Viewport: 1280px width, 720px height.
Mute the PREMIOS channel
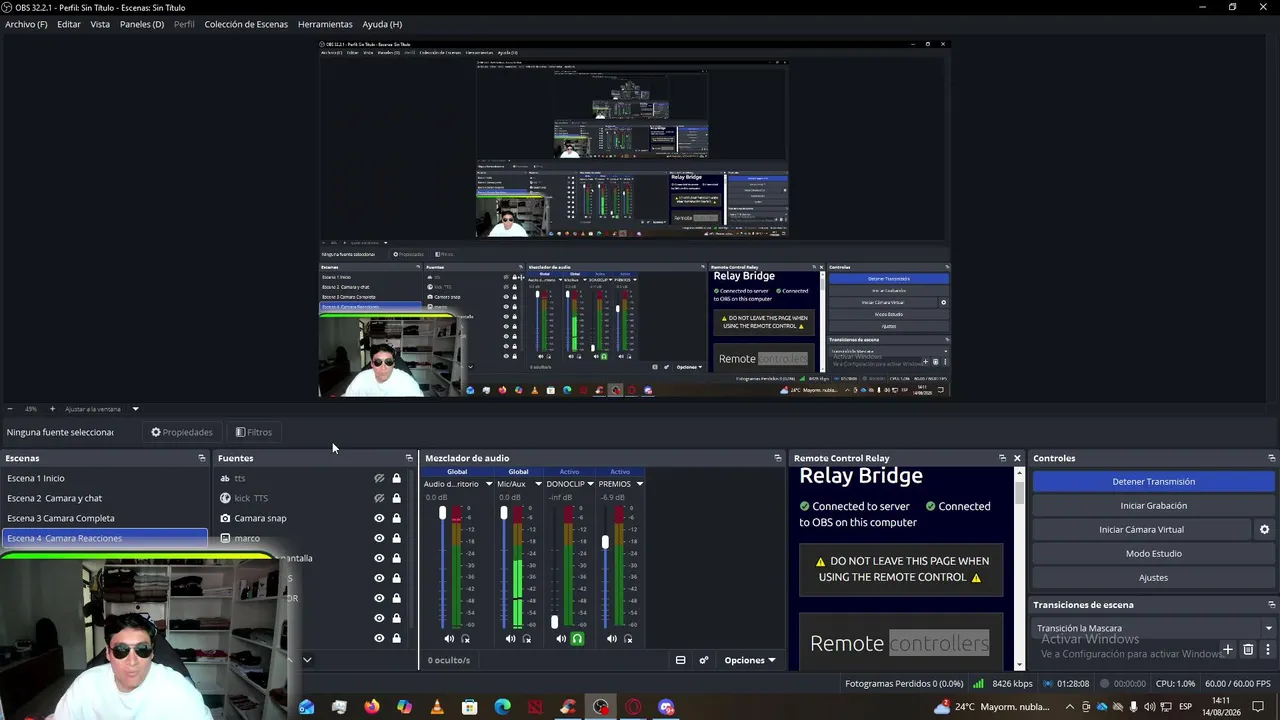pos(611,638)
